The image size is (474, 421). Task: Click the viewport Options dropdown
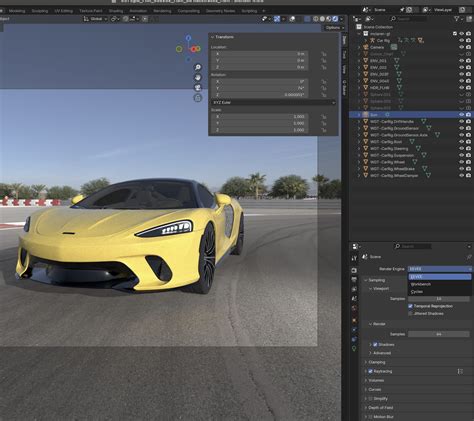[x=334, y=28]
